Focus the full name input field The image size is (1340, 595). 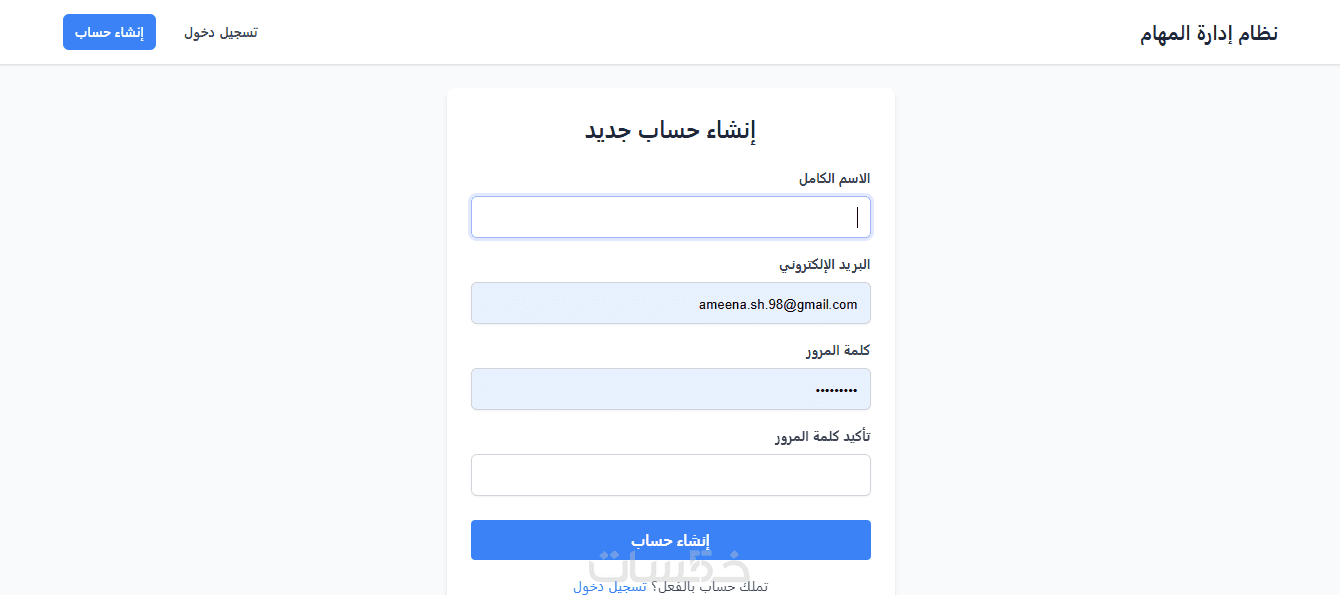670,217
